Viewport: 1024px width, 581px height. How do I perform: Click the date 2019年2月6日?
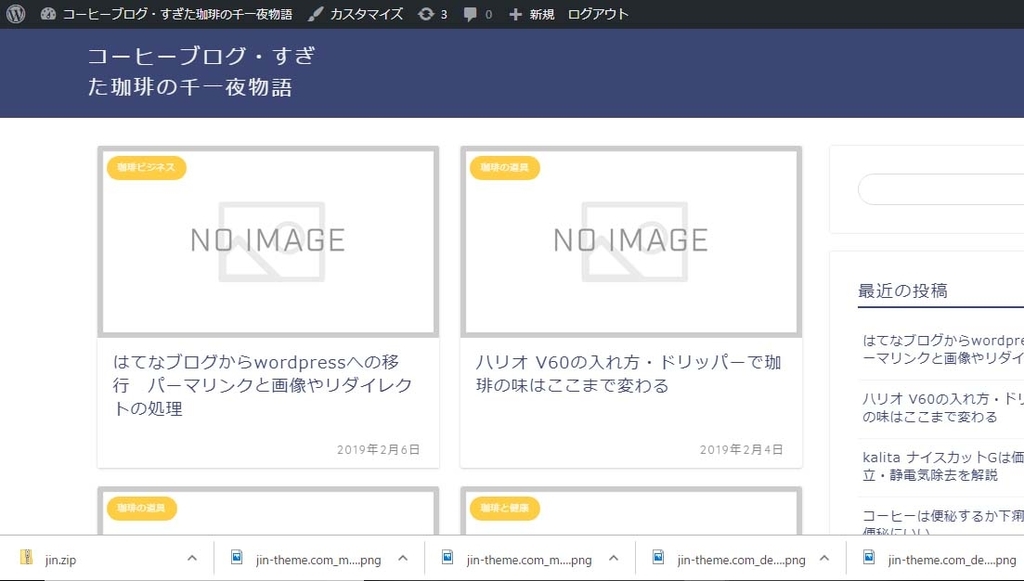tap(378, 449)
